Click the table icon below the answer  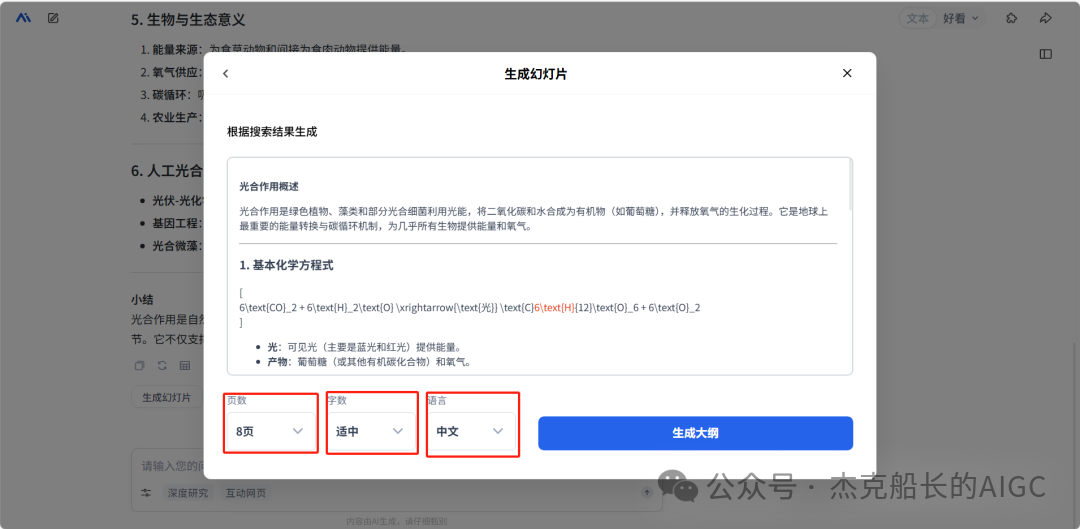(185, 366)
